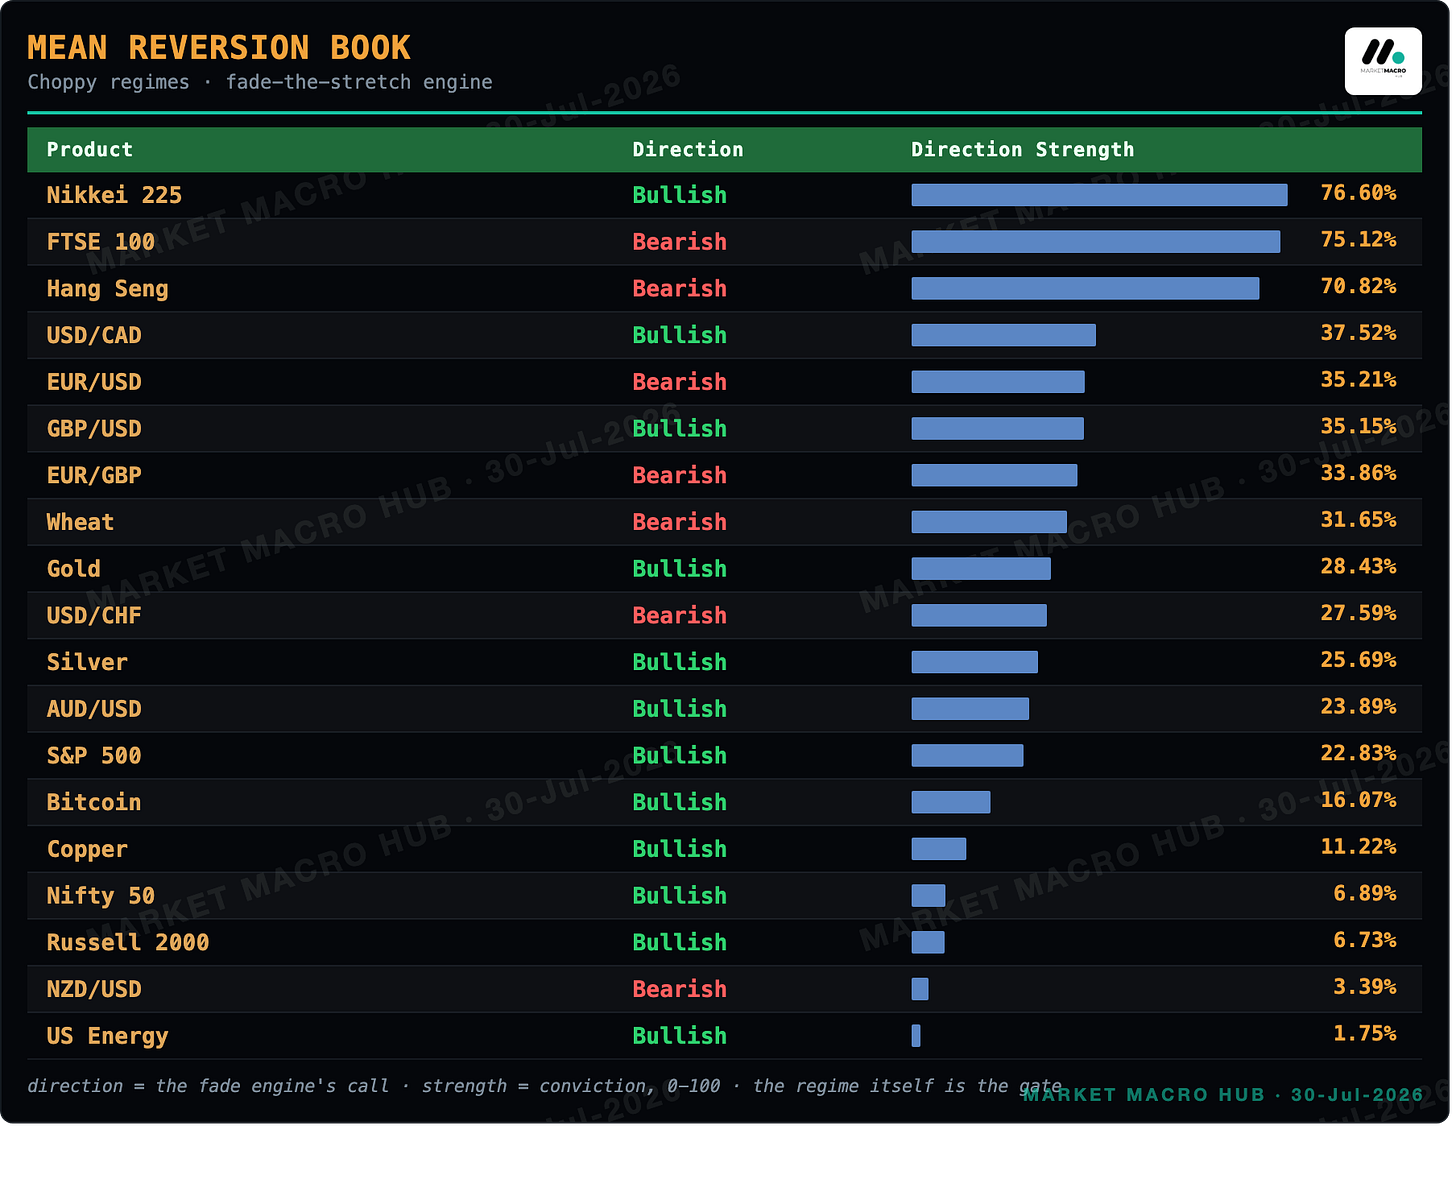
Task: Click the Copper strength bar
Action: click(x=939, y=849)
